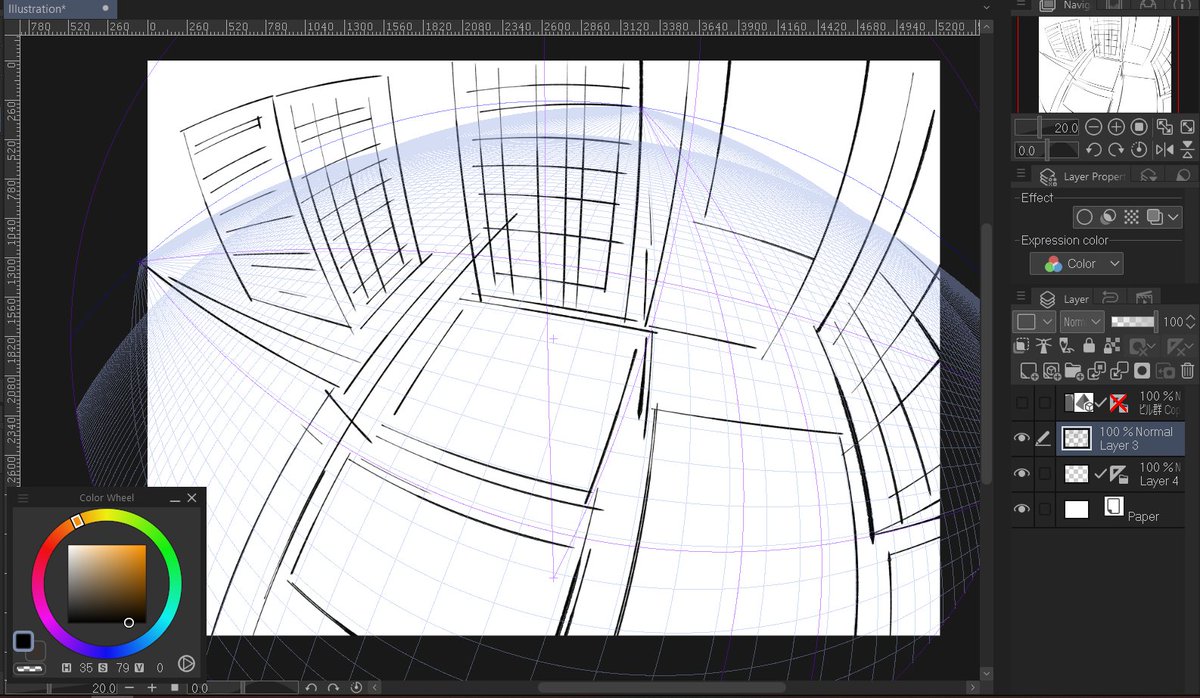Open Animation cels tab beside History

tap(1144, 298)
